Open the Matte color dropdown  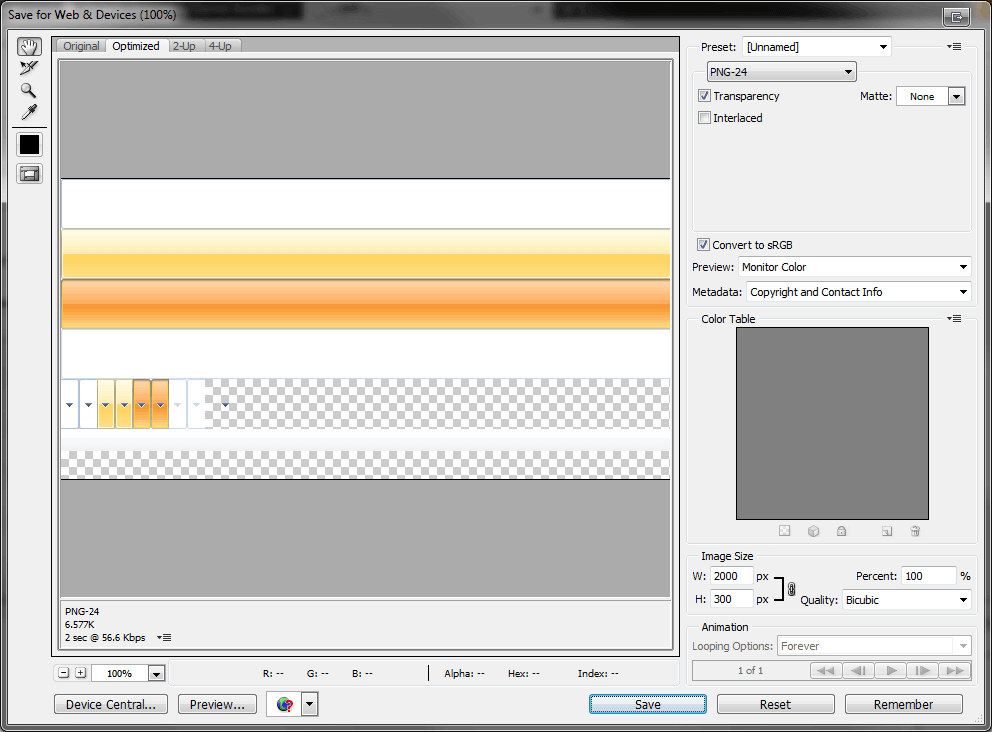pyautogui.click(x=956, y=95)
